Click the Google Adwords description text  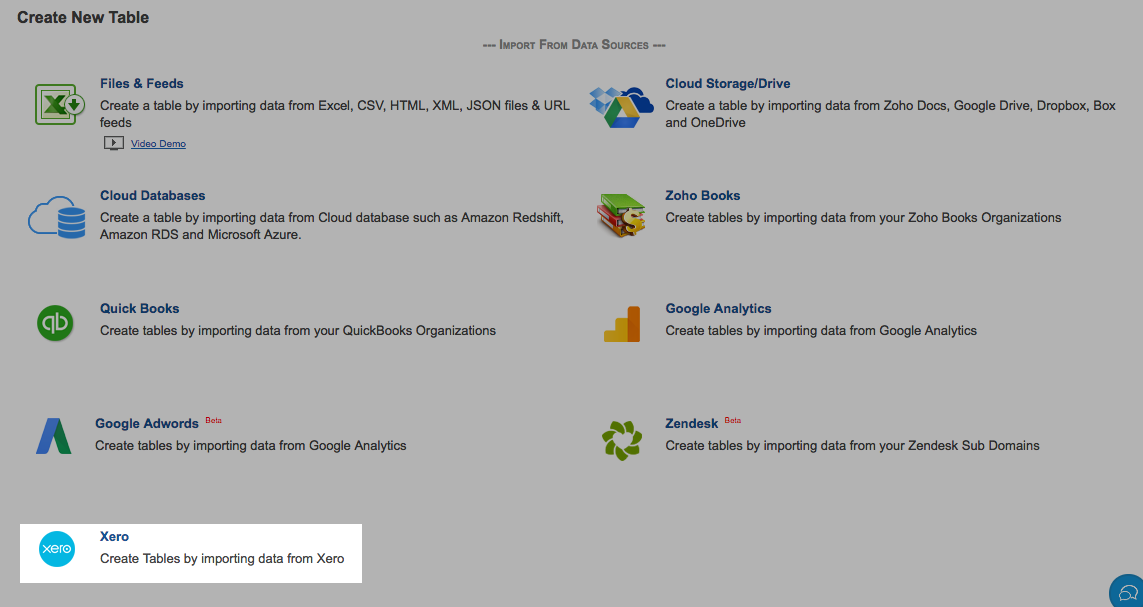pos(250,445)
